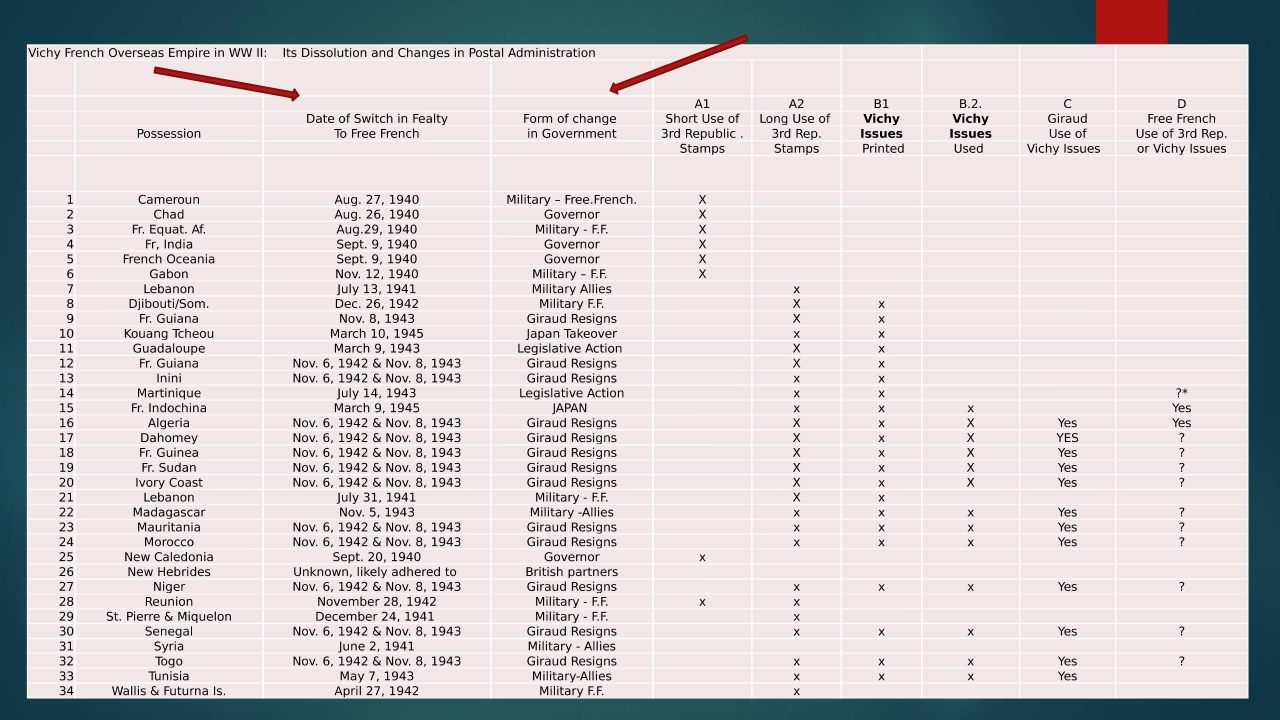
Task: Click the slide title 'Vichy French Overseas Empire in WW II'
Action: click(x=147, y=53)
